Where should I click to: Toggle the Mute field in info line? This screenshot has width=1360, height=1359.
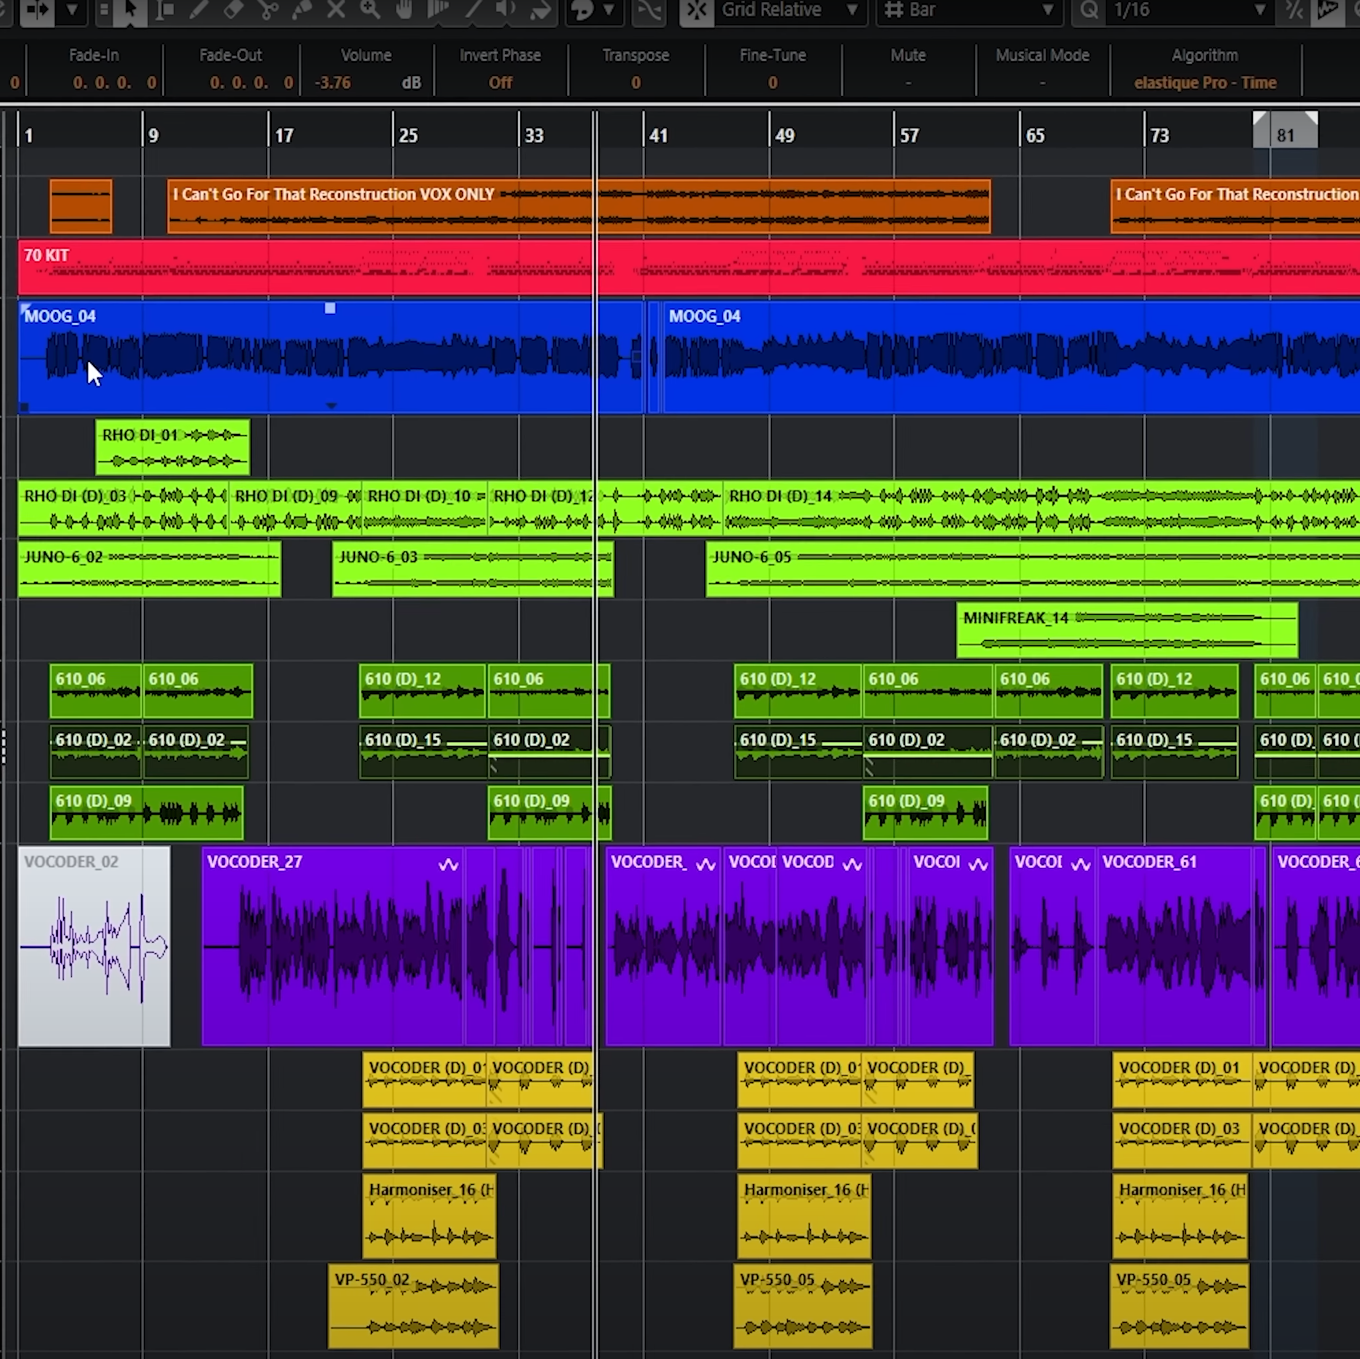[908, 83]
